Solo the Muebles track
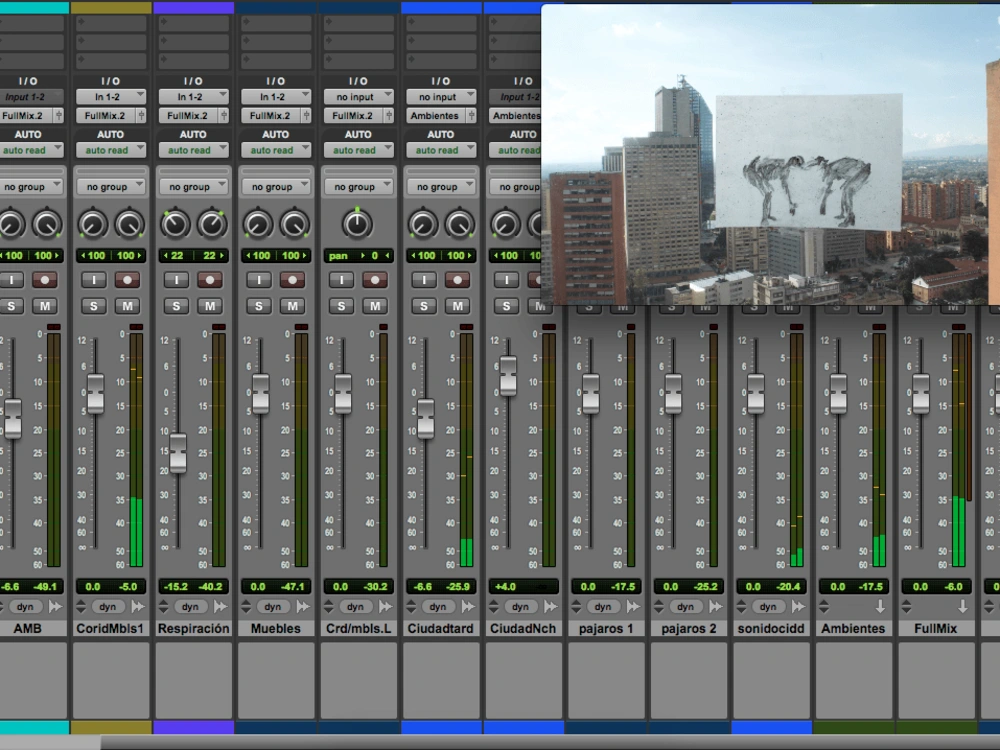The image size is (1000, 750). click(x=259, y=306)
